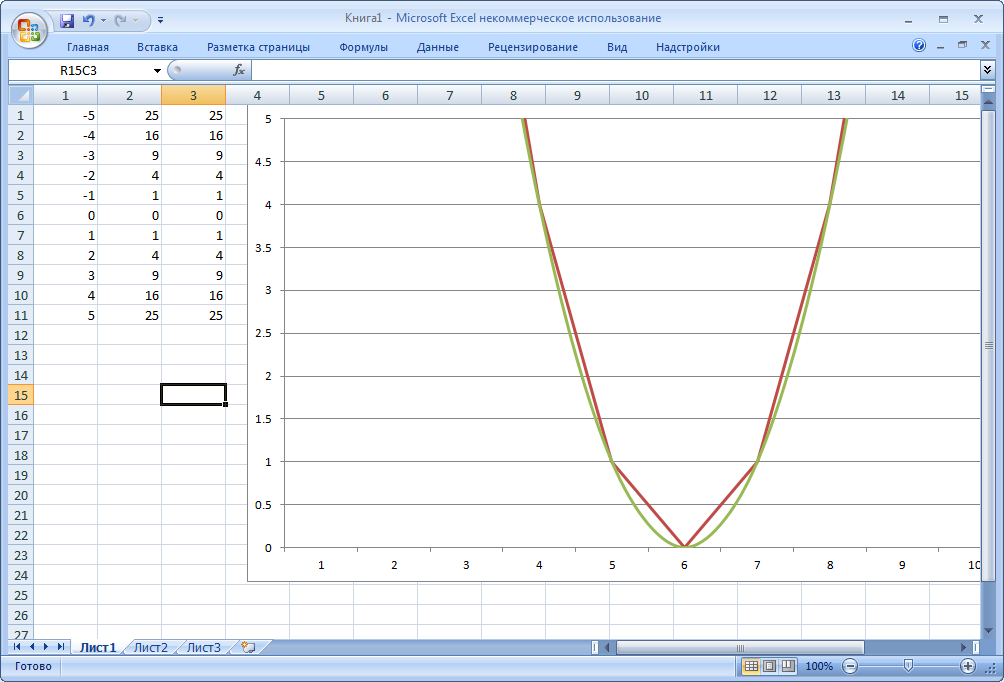Open the Вставка ribbon tab
1004x682 pixels.
[x=157, y=47]
